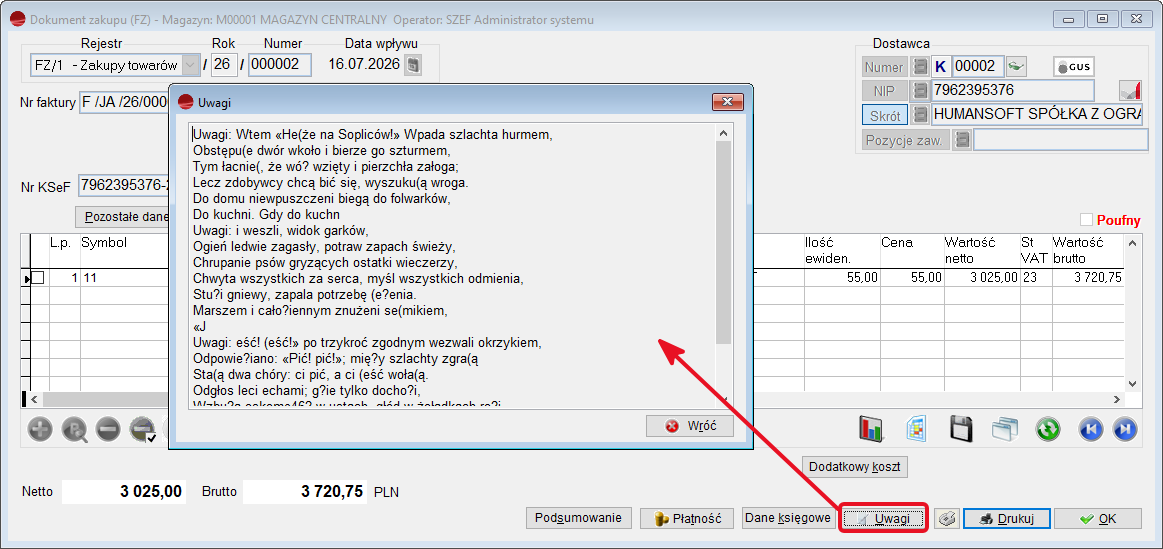Viewport: 1163px width, 549px height.
Task: Click the edit row icon under the table
Action: [74, 429]
